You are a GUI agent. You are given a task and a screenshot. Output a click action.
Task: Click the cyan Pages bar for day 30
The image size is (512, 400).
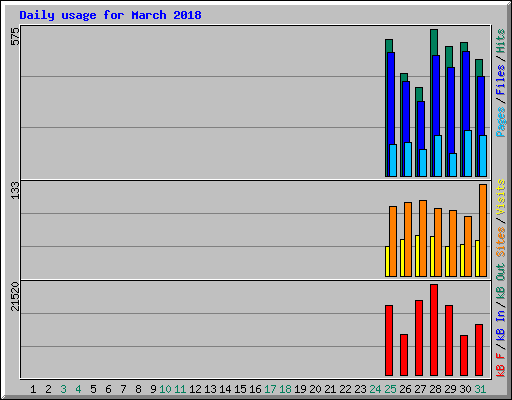click(x=468, y=153)
